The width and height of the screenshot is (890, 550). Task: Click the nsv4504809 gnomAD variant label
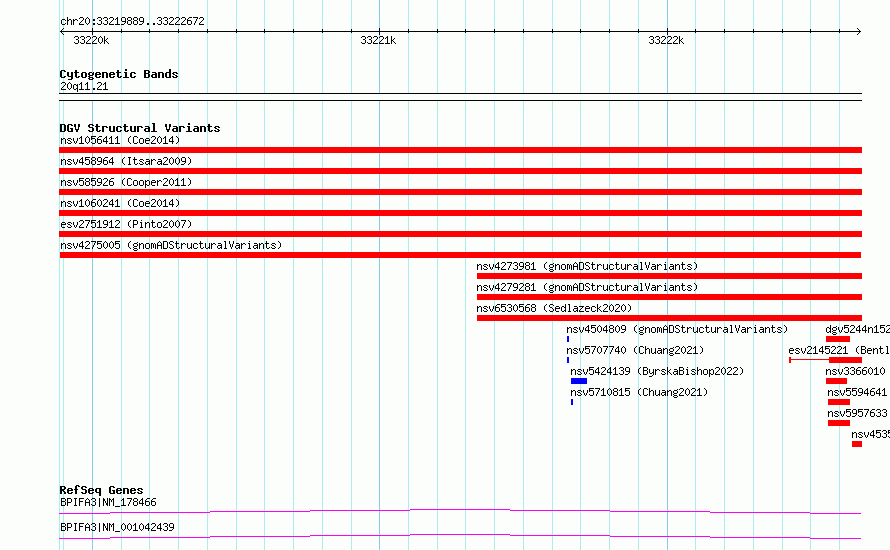click(677, 329)
